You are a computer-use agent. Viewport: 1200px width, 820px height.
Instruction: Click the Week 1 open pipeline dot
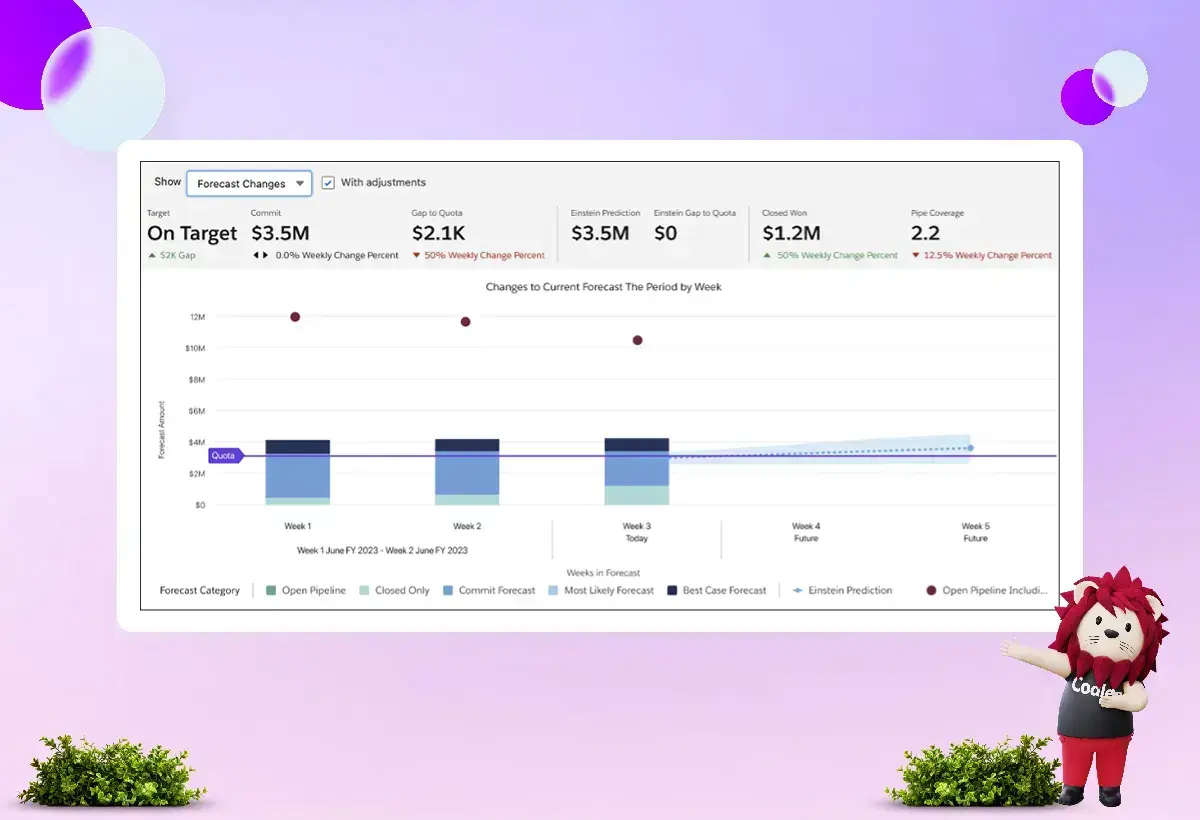point(295,317)
